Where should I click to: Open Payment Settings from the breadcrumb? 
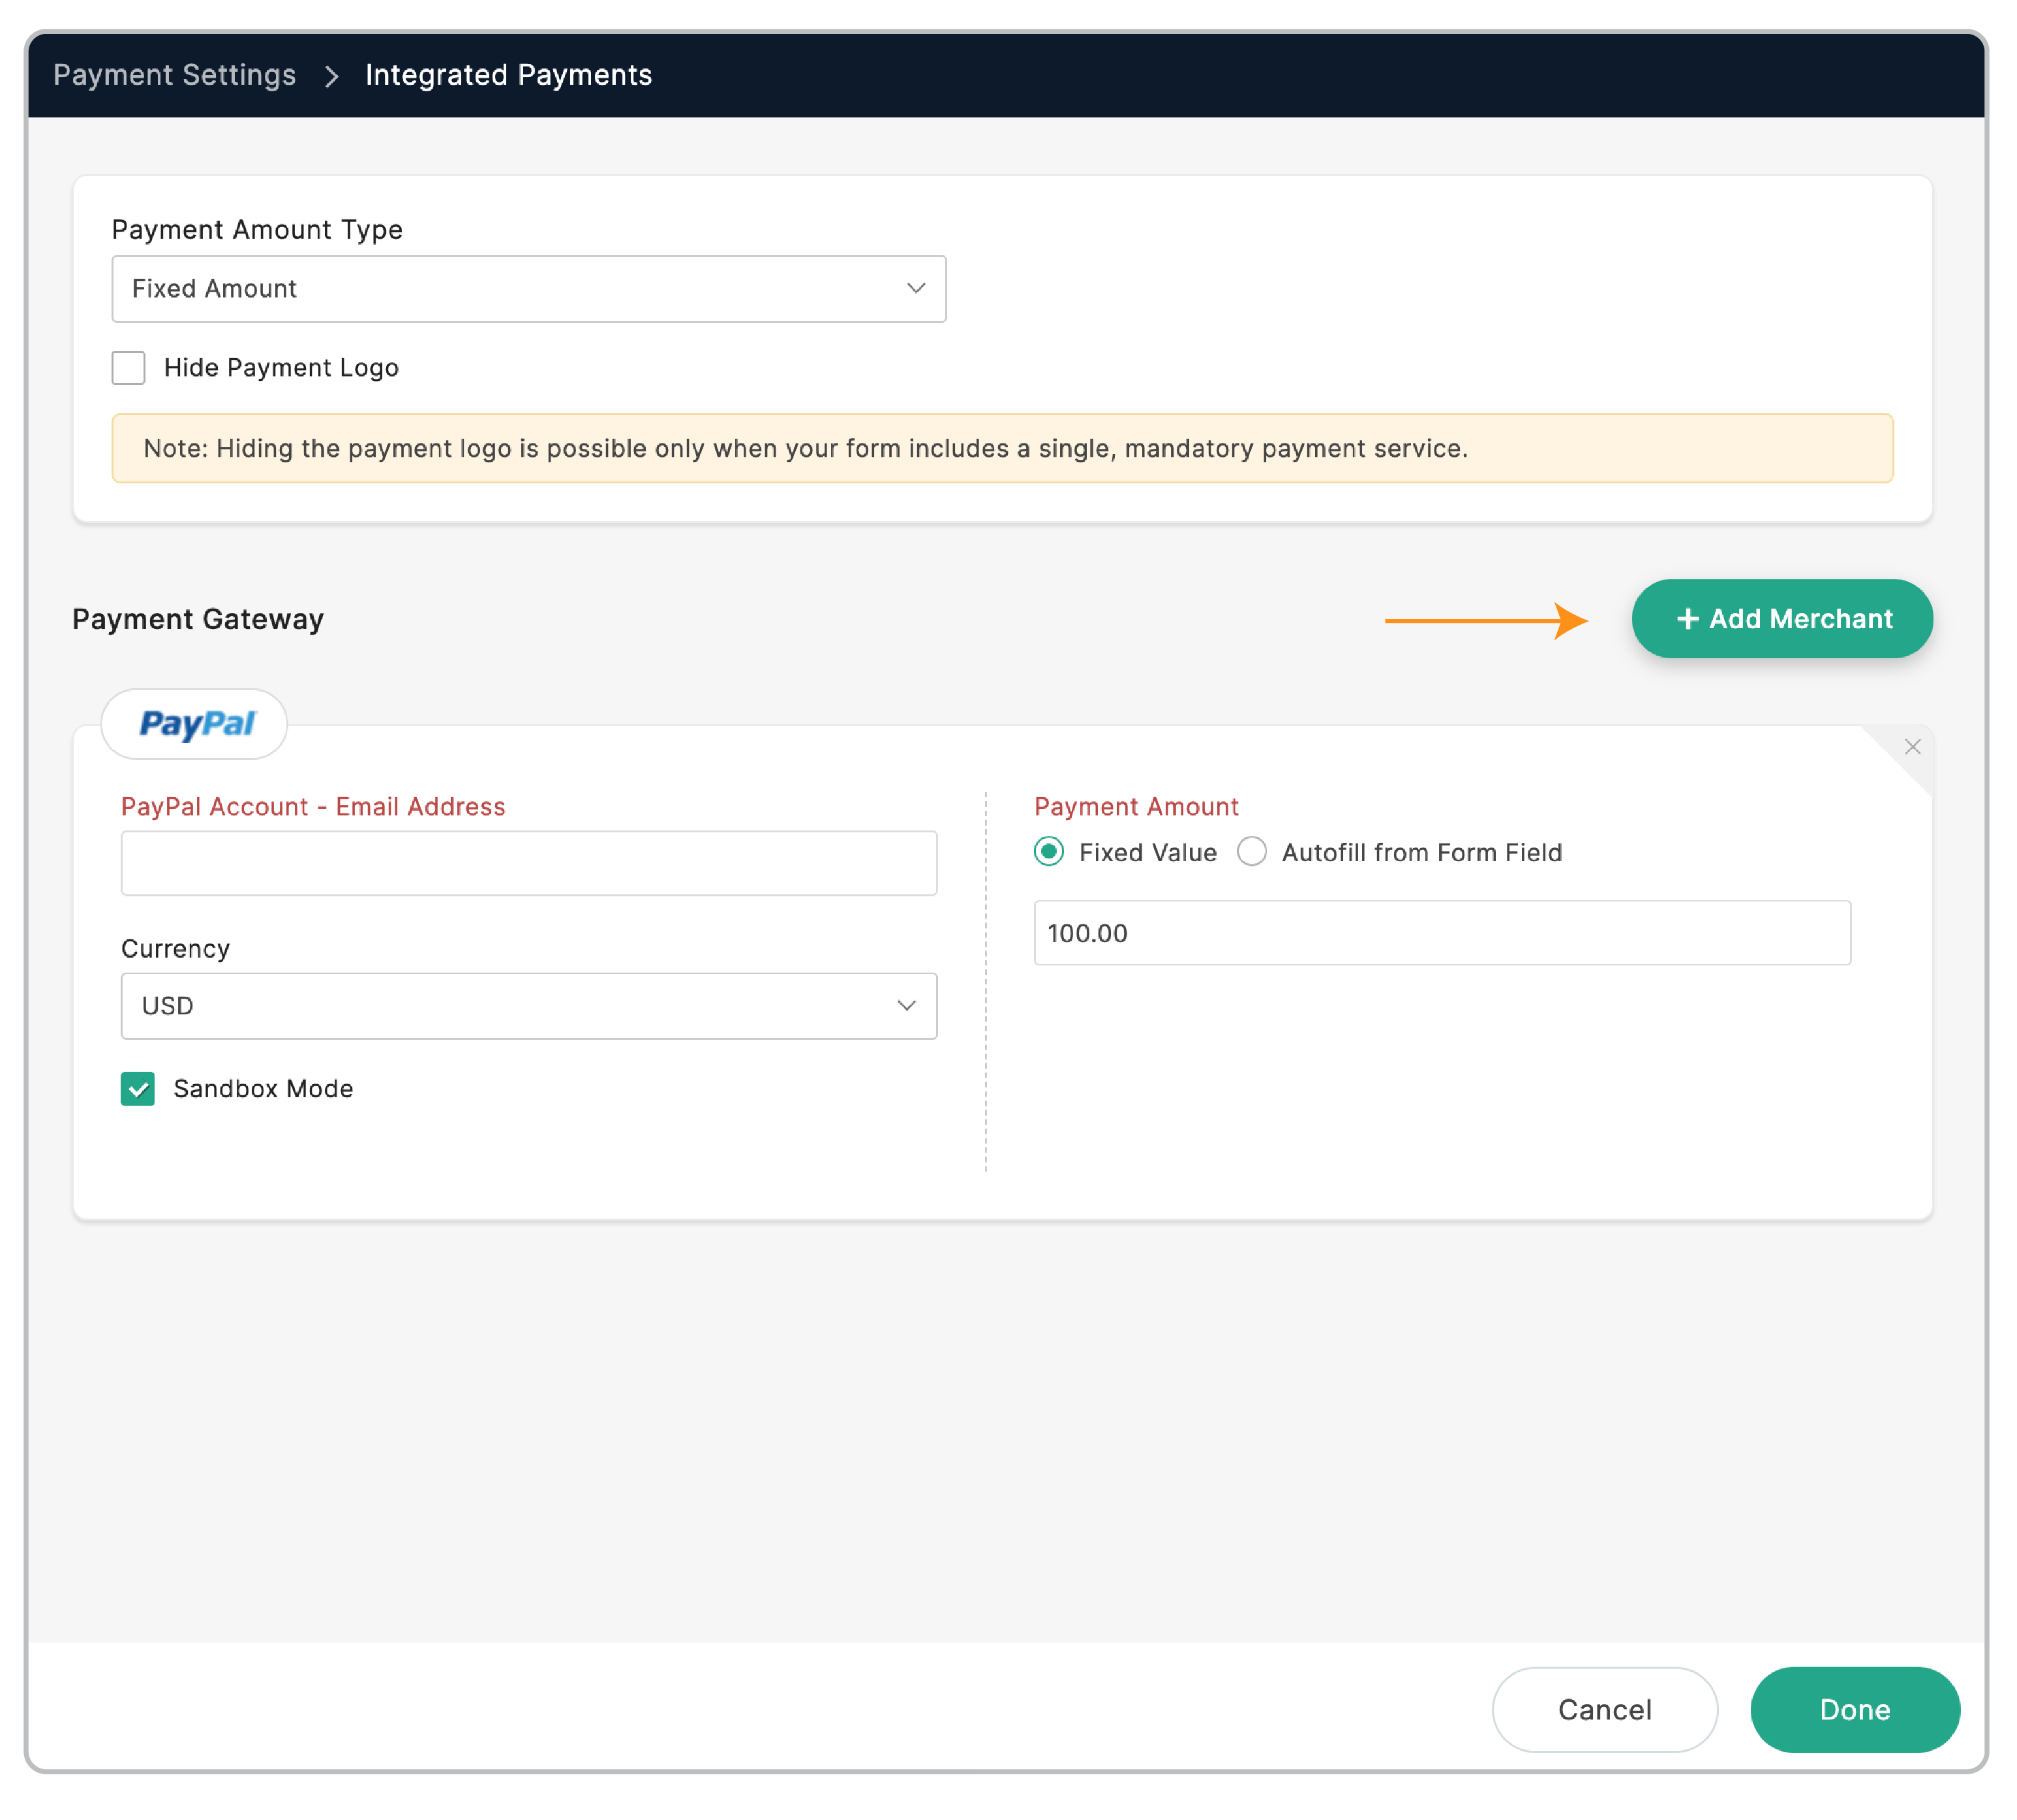point(175,75)
